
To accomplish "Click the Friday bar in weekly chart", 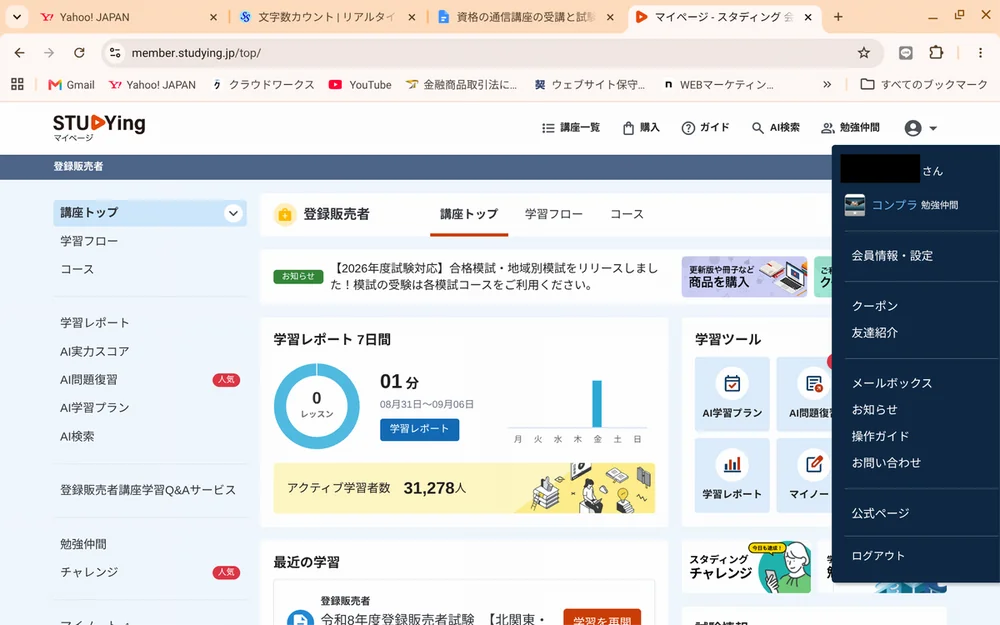I will pyautogui.click(x=597, y=404).
